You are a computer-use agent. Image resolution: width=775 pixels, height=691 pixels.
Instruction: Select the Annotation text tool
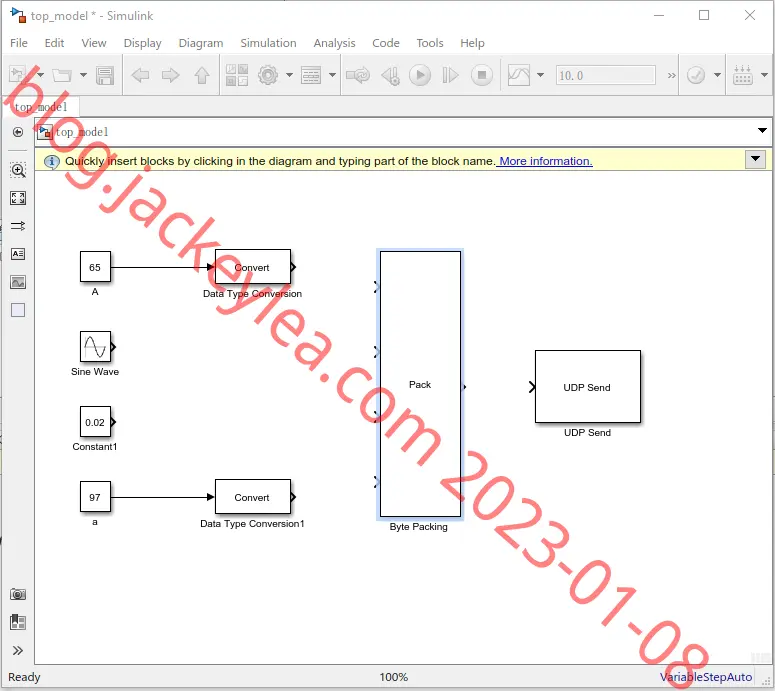18,254
